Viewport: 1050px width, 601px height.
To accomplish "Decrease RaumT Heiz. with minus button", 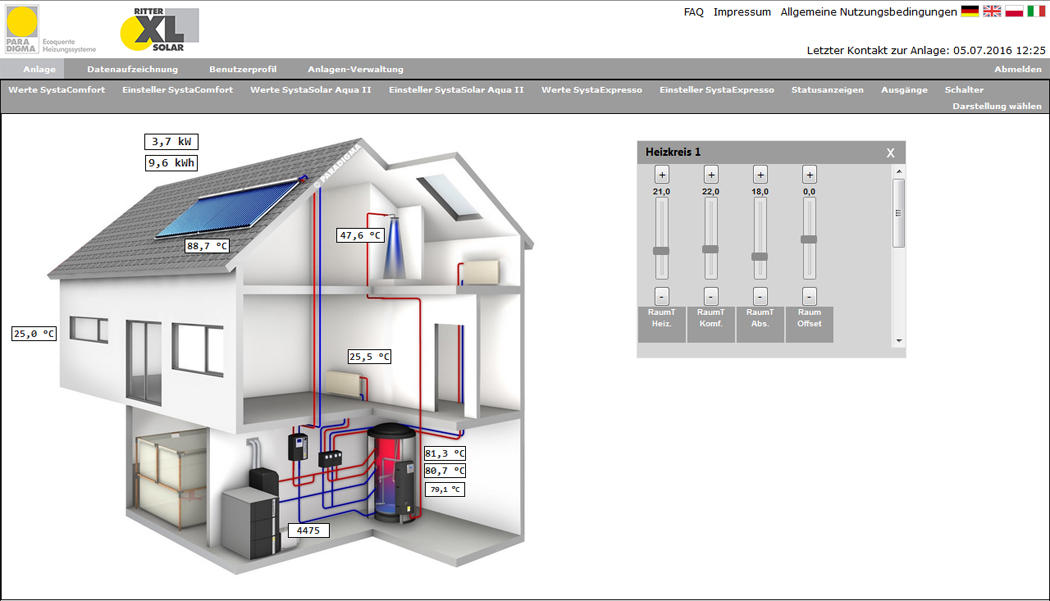I will coord(662,296).
